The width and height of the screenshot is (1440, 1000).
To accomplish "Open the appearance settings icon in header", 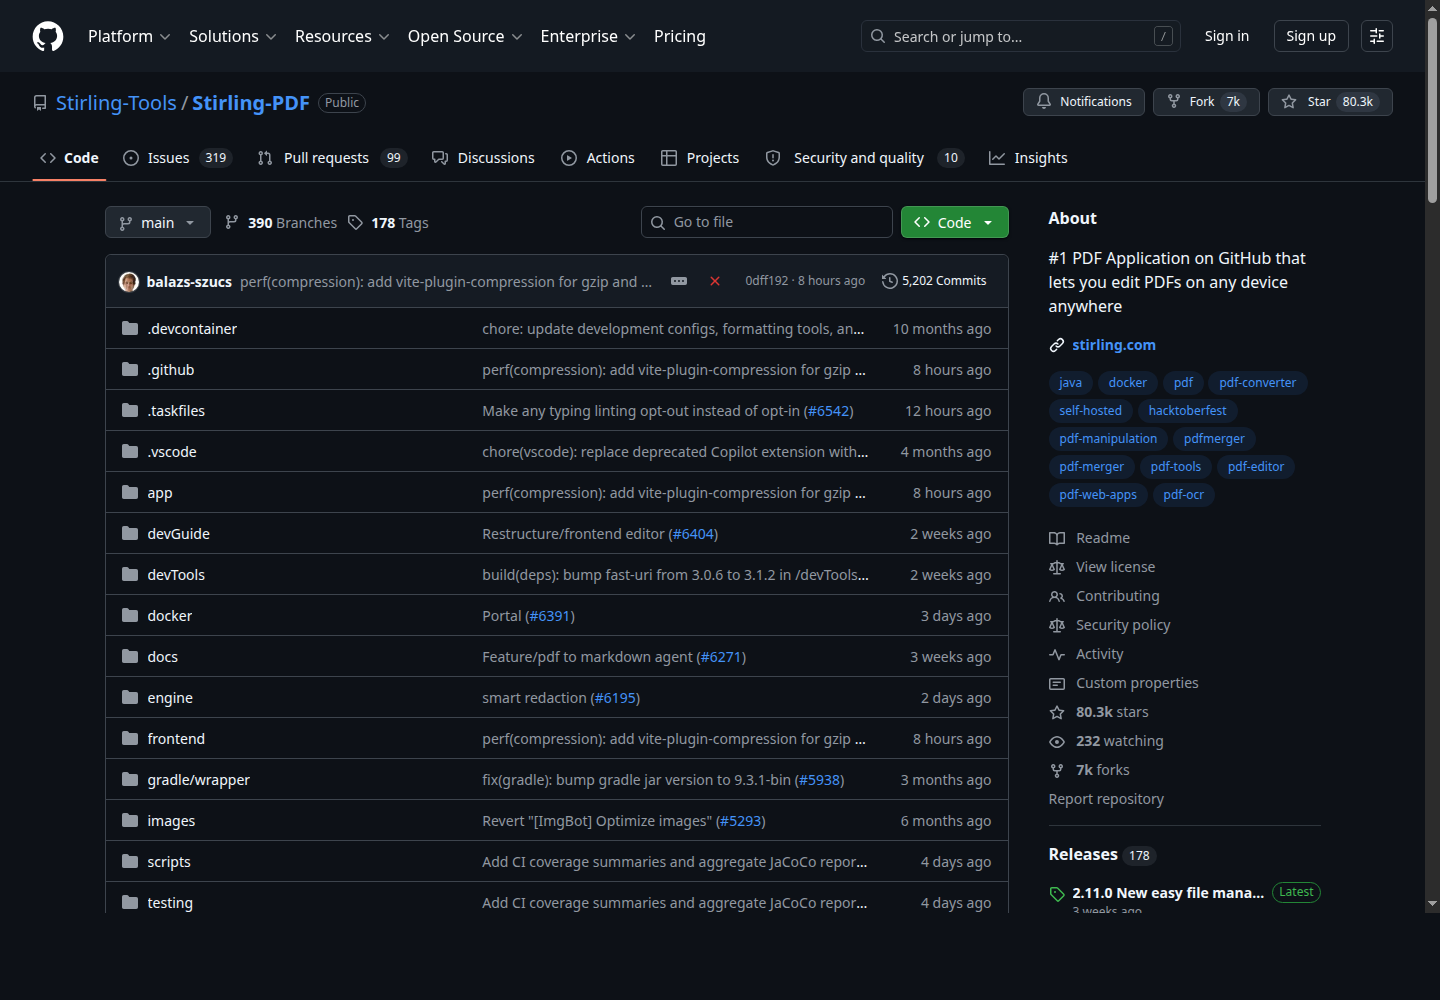I will 1377,36.
